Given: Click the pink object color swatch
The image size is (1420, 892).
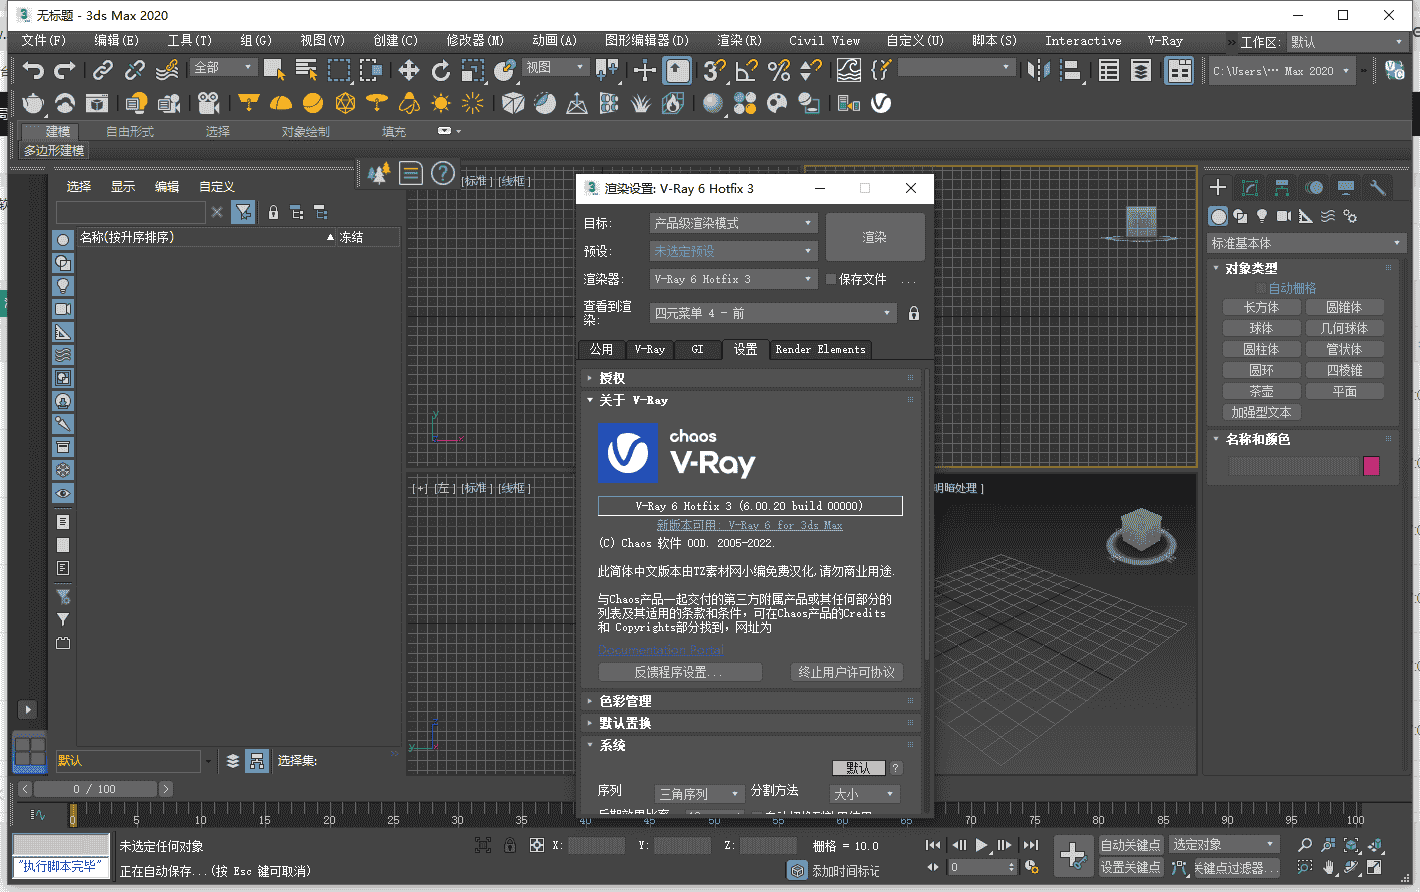Looking at the screenshot, I should point(1372,465).
